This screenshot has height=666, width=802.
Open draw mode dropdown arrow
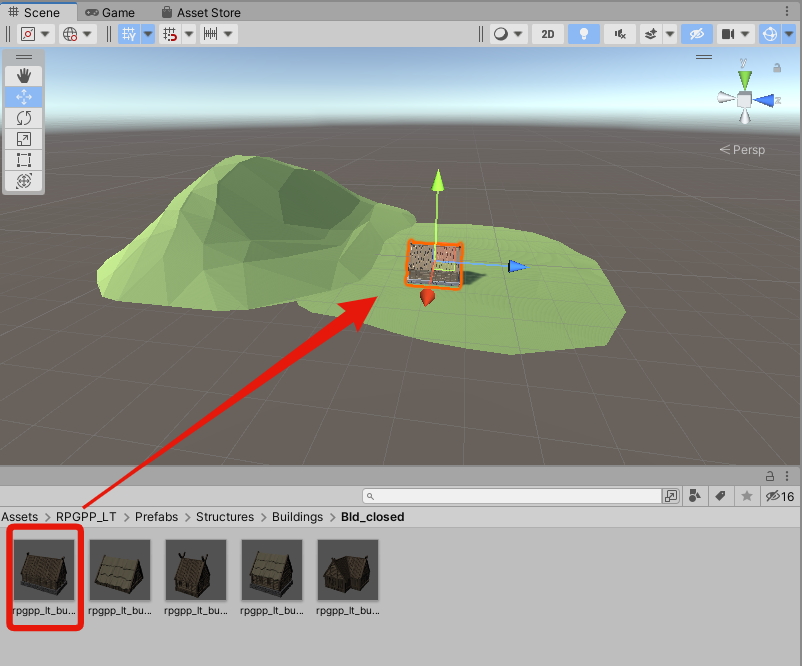pyautogui.click(x=518, y=34)
